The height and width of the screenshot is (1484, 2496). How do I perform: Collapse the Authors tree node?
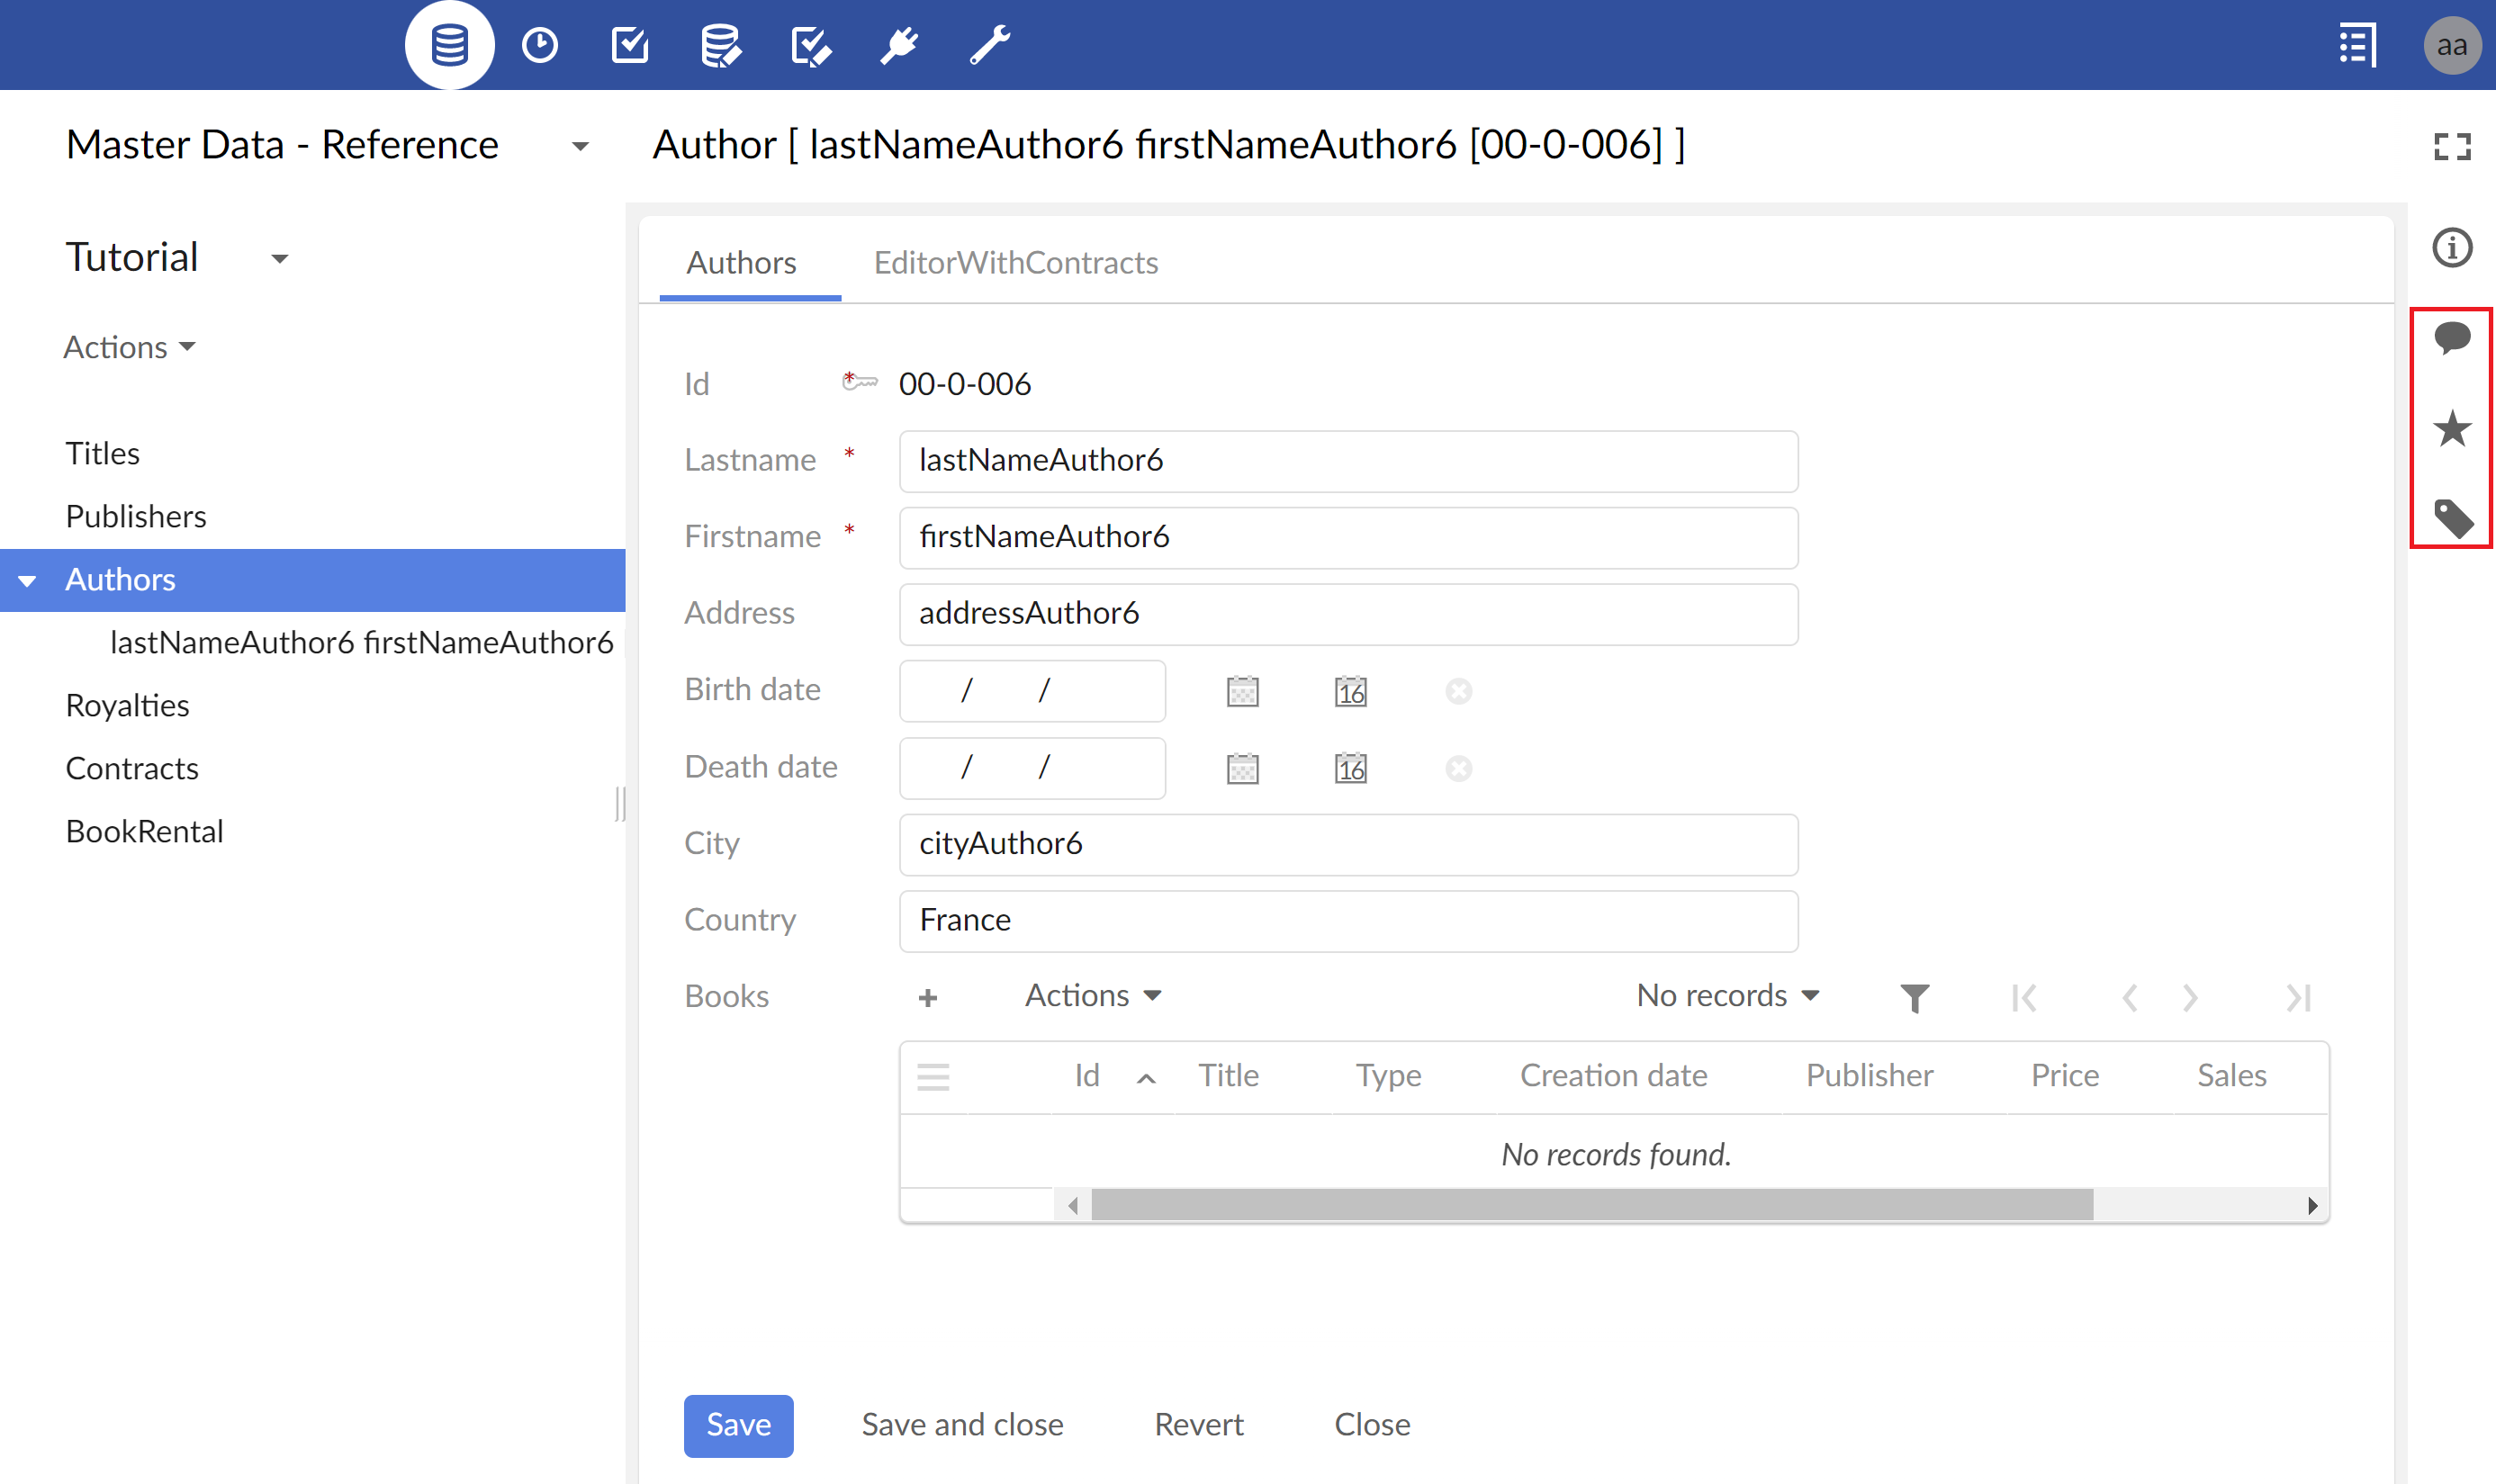point(27,580)
